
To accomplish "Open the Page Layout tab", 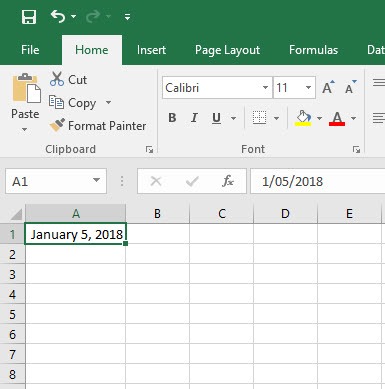I will 227,50.
